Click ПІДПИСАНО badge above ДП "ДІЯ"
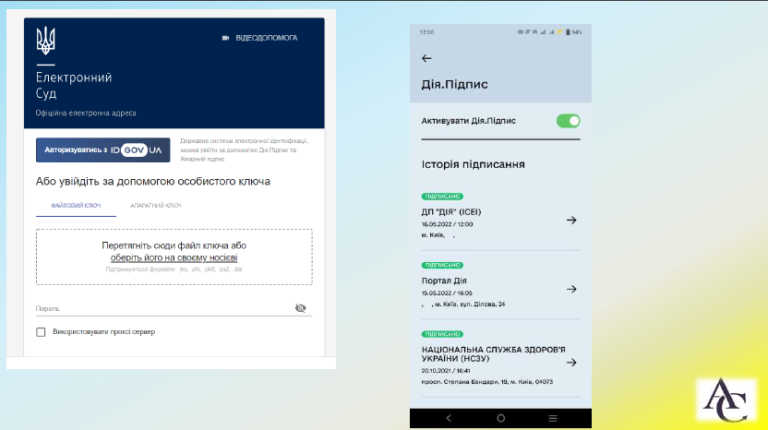 [442, 196]
